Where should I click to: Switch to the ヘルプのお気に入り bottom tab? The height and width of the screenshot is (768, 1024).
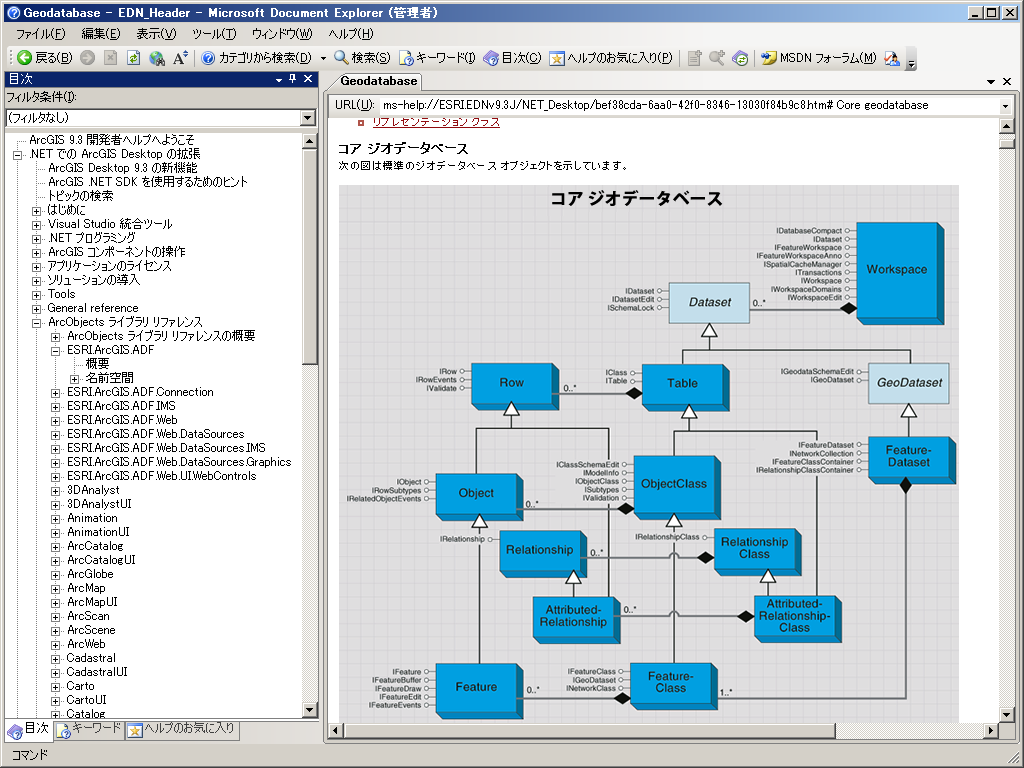point(182,729)
